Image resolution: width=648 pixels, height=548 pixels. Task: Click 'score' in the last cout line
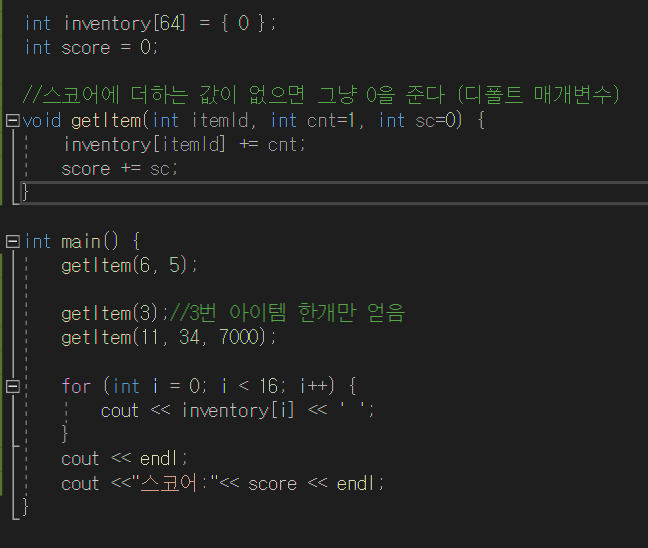tap(272, 484)
